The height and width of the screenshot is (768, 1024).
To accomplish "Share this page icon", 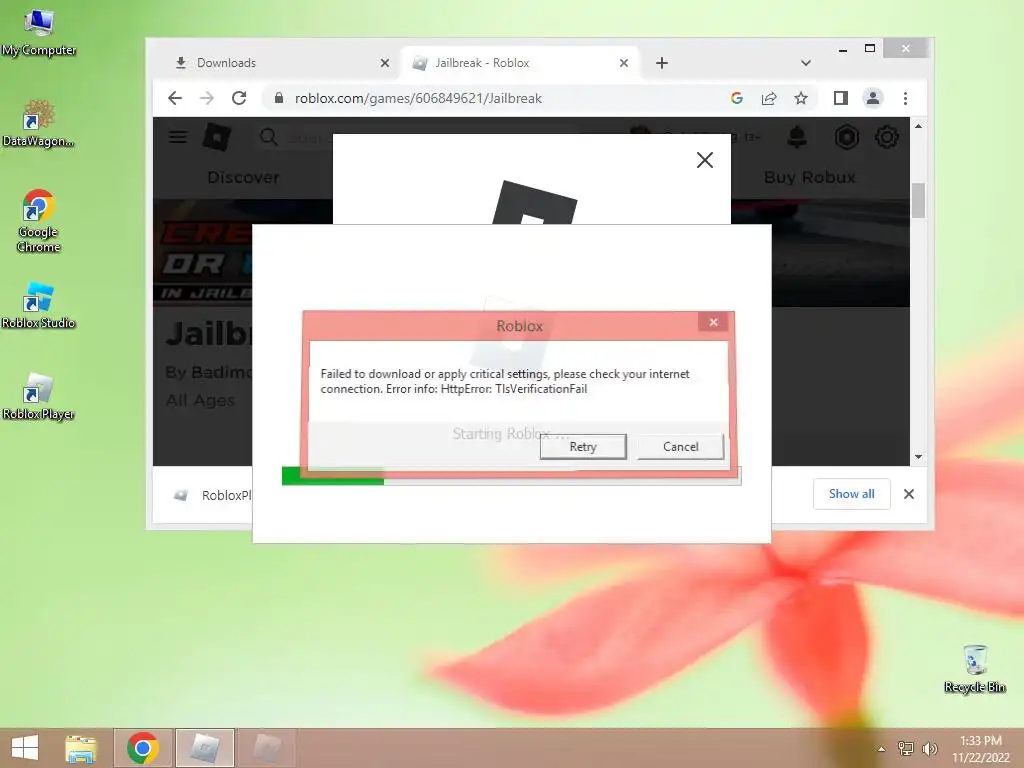I will tap(769, 98).
